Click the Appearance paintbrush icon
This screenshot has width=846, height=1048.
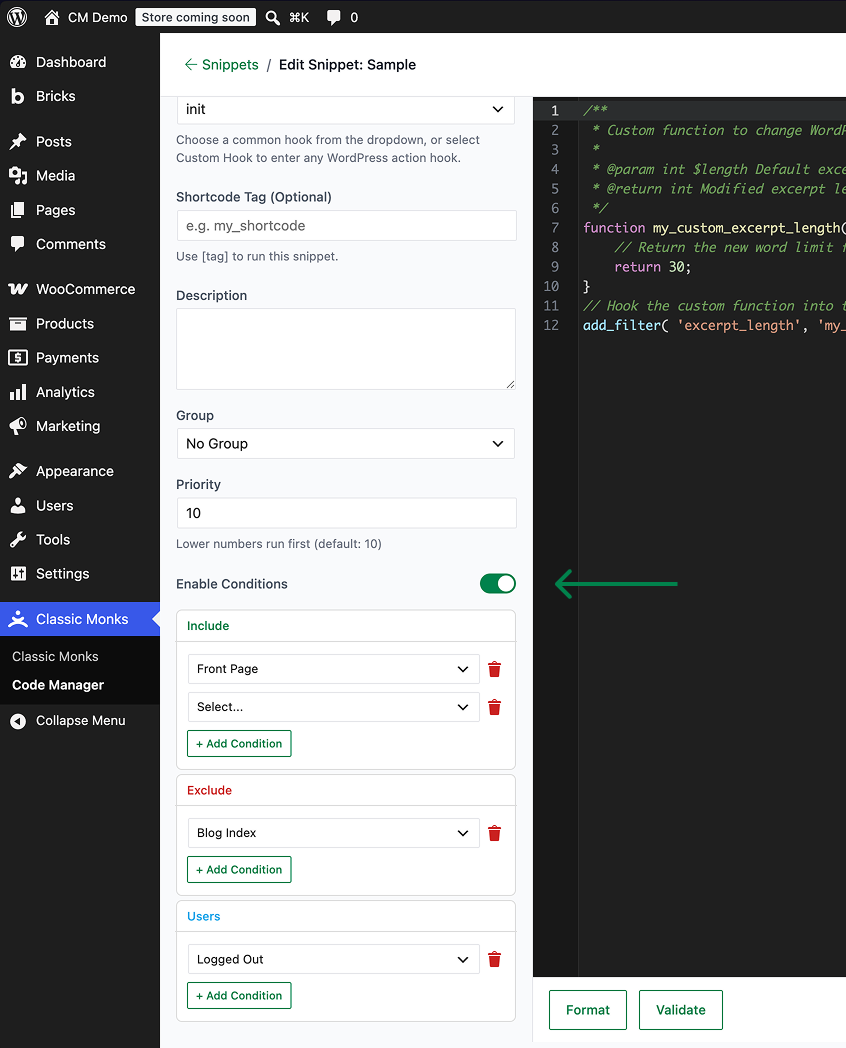pyautogui.click(x=18, y=471)
